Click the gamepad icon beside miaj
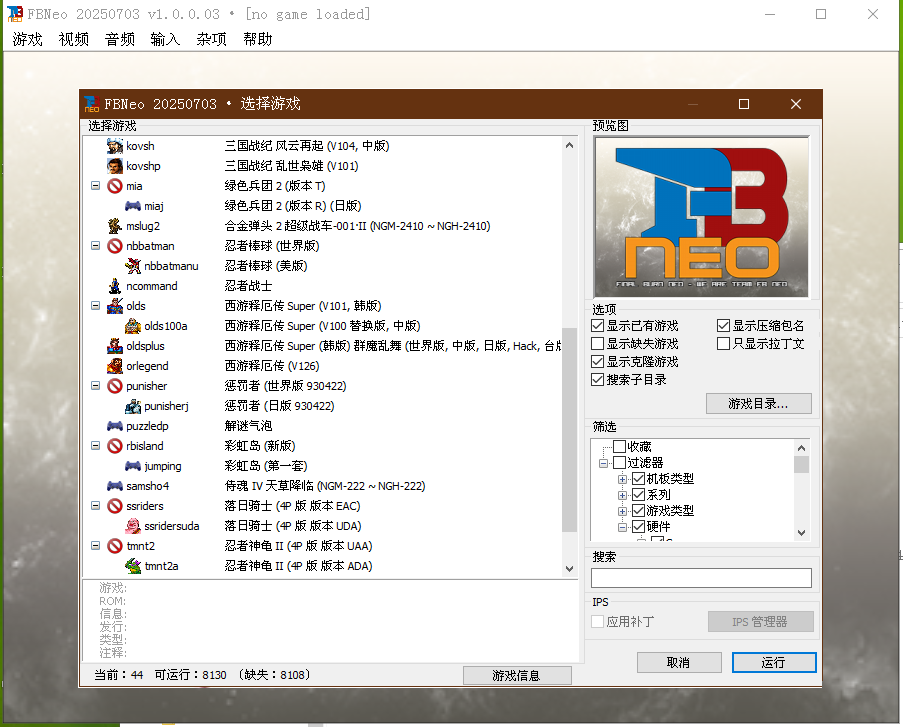The image size is (903, 727). point(133,206)
